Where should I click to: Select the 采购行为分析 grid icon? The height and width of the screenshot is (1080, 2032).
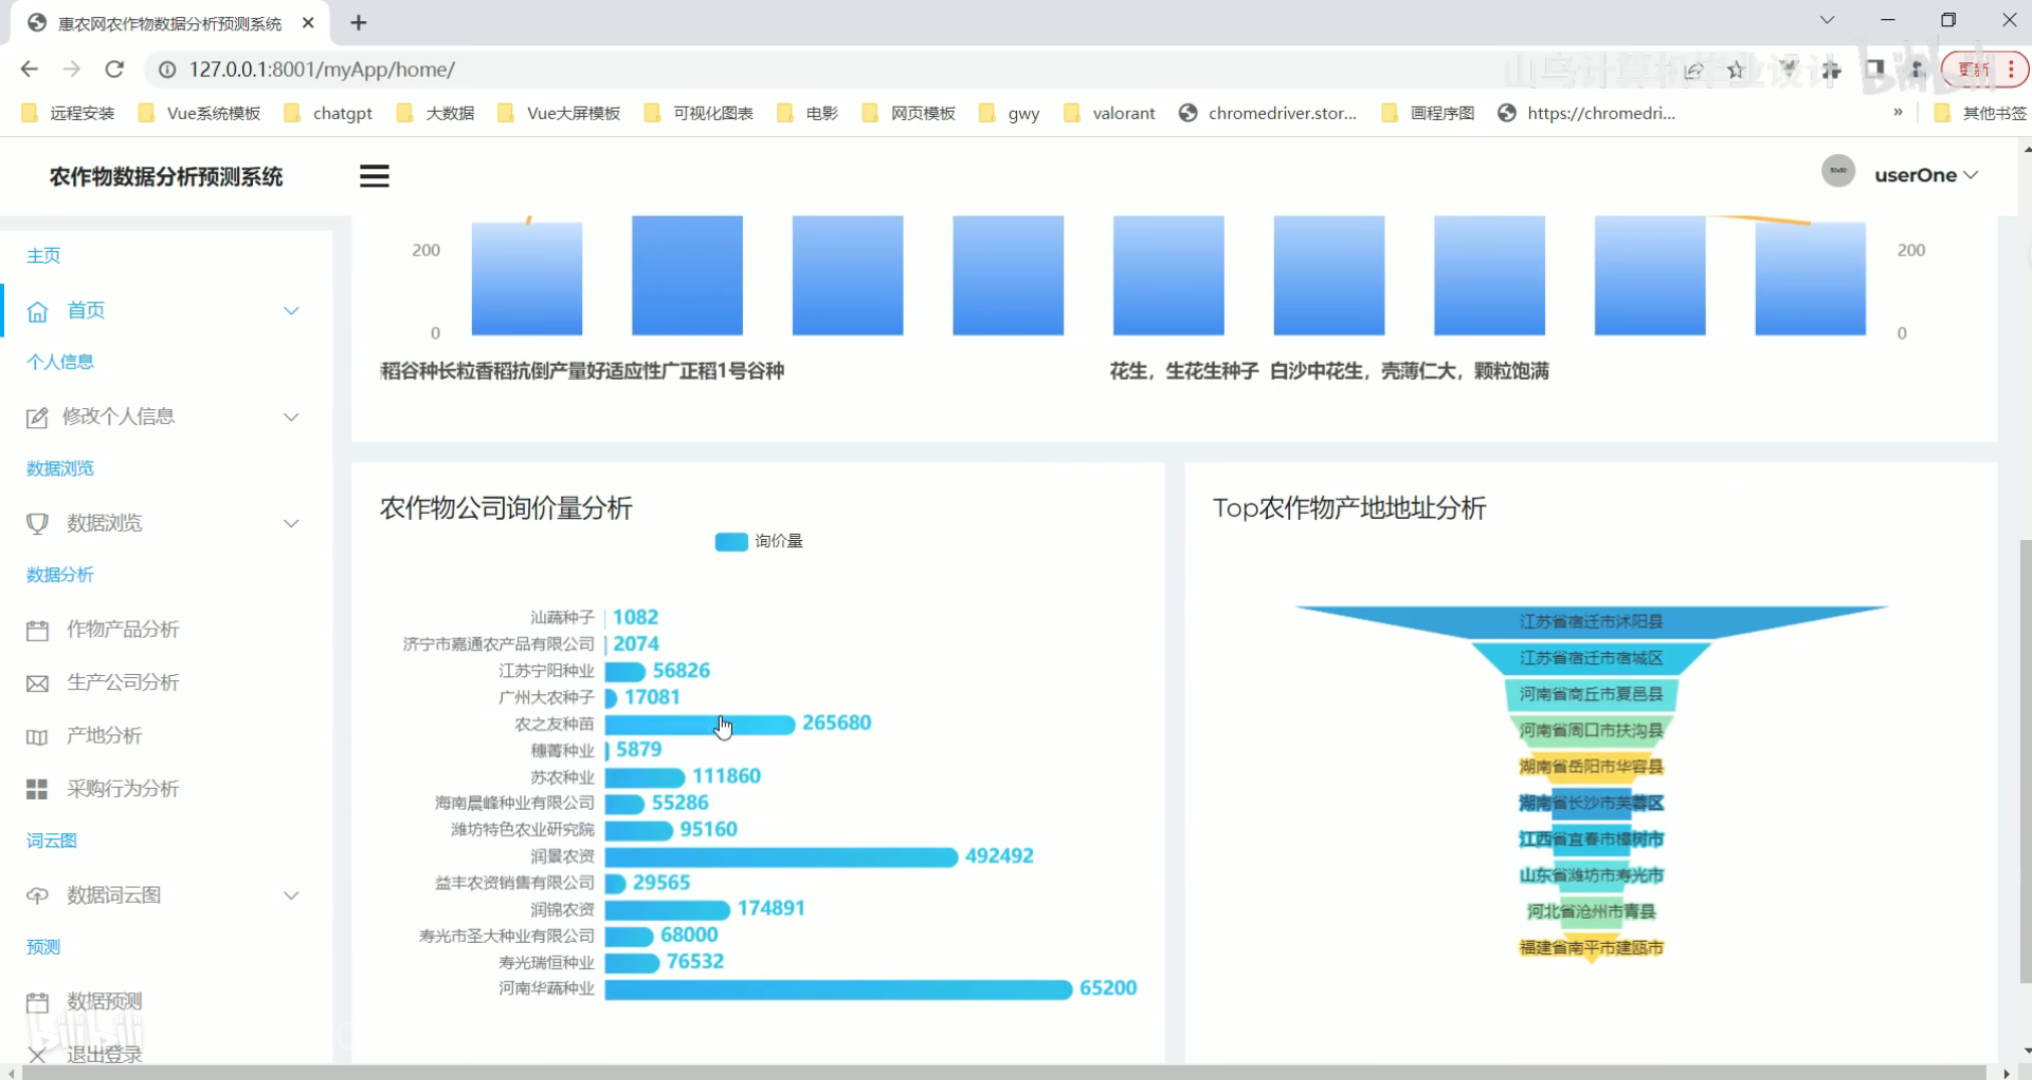pyautogui.click(x=37, y=788)
